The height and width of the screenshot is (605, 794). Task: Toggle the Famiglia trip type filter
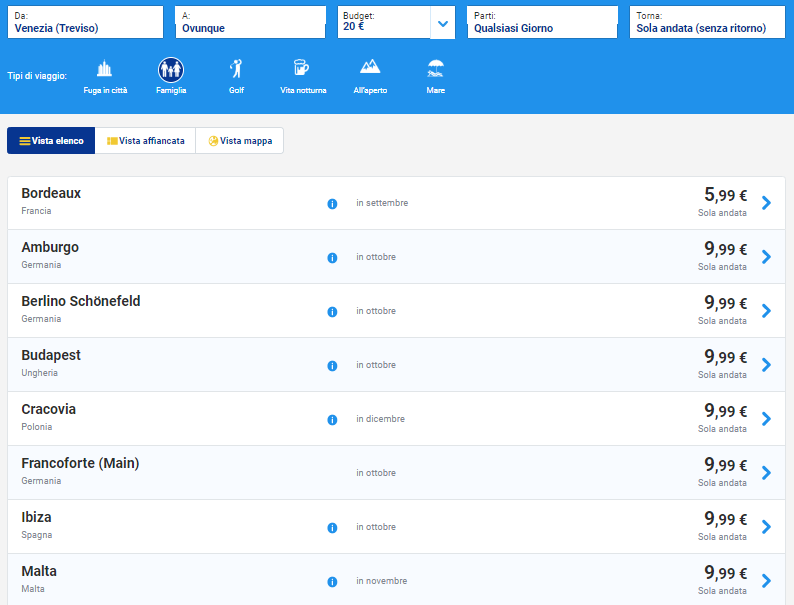point(171,70)
